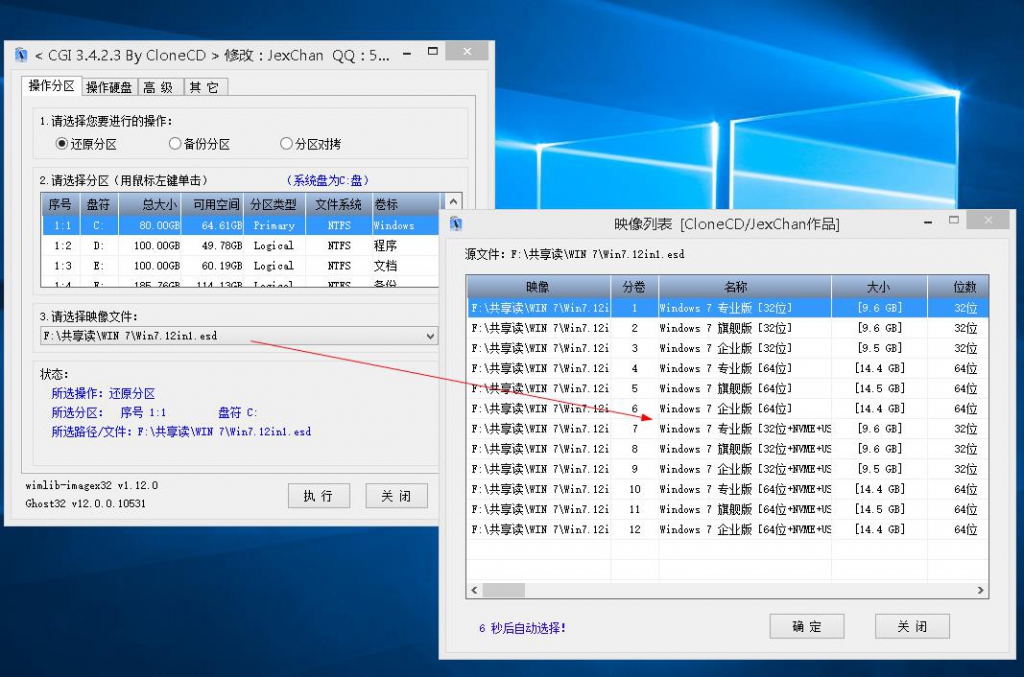Select image 1, Windows 7 专业版 [32位]
The height and width of the screenshot is (677, 1024).
[x=728, y=307]
